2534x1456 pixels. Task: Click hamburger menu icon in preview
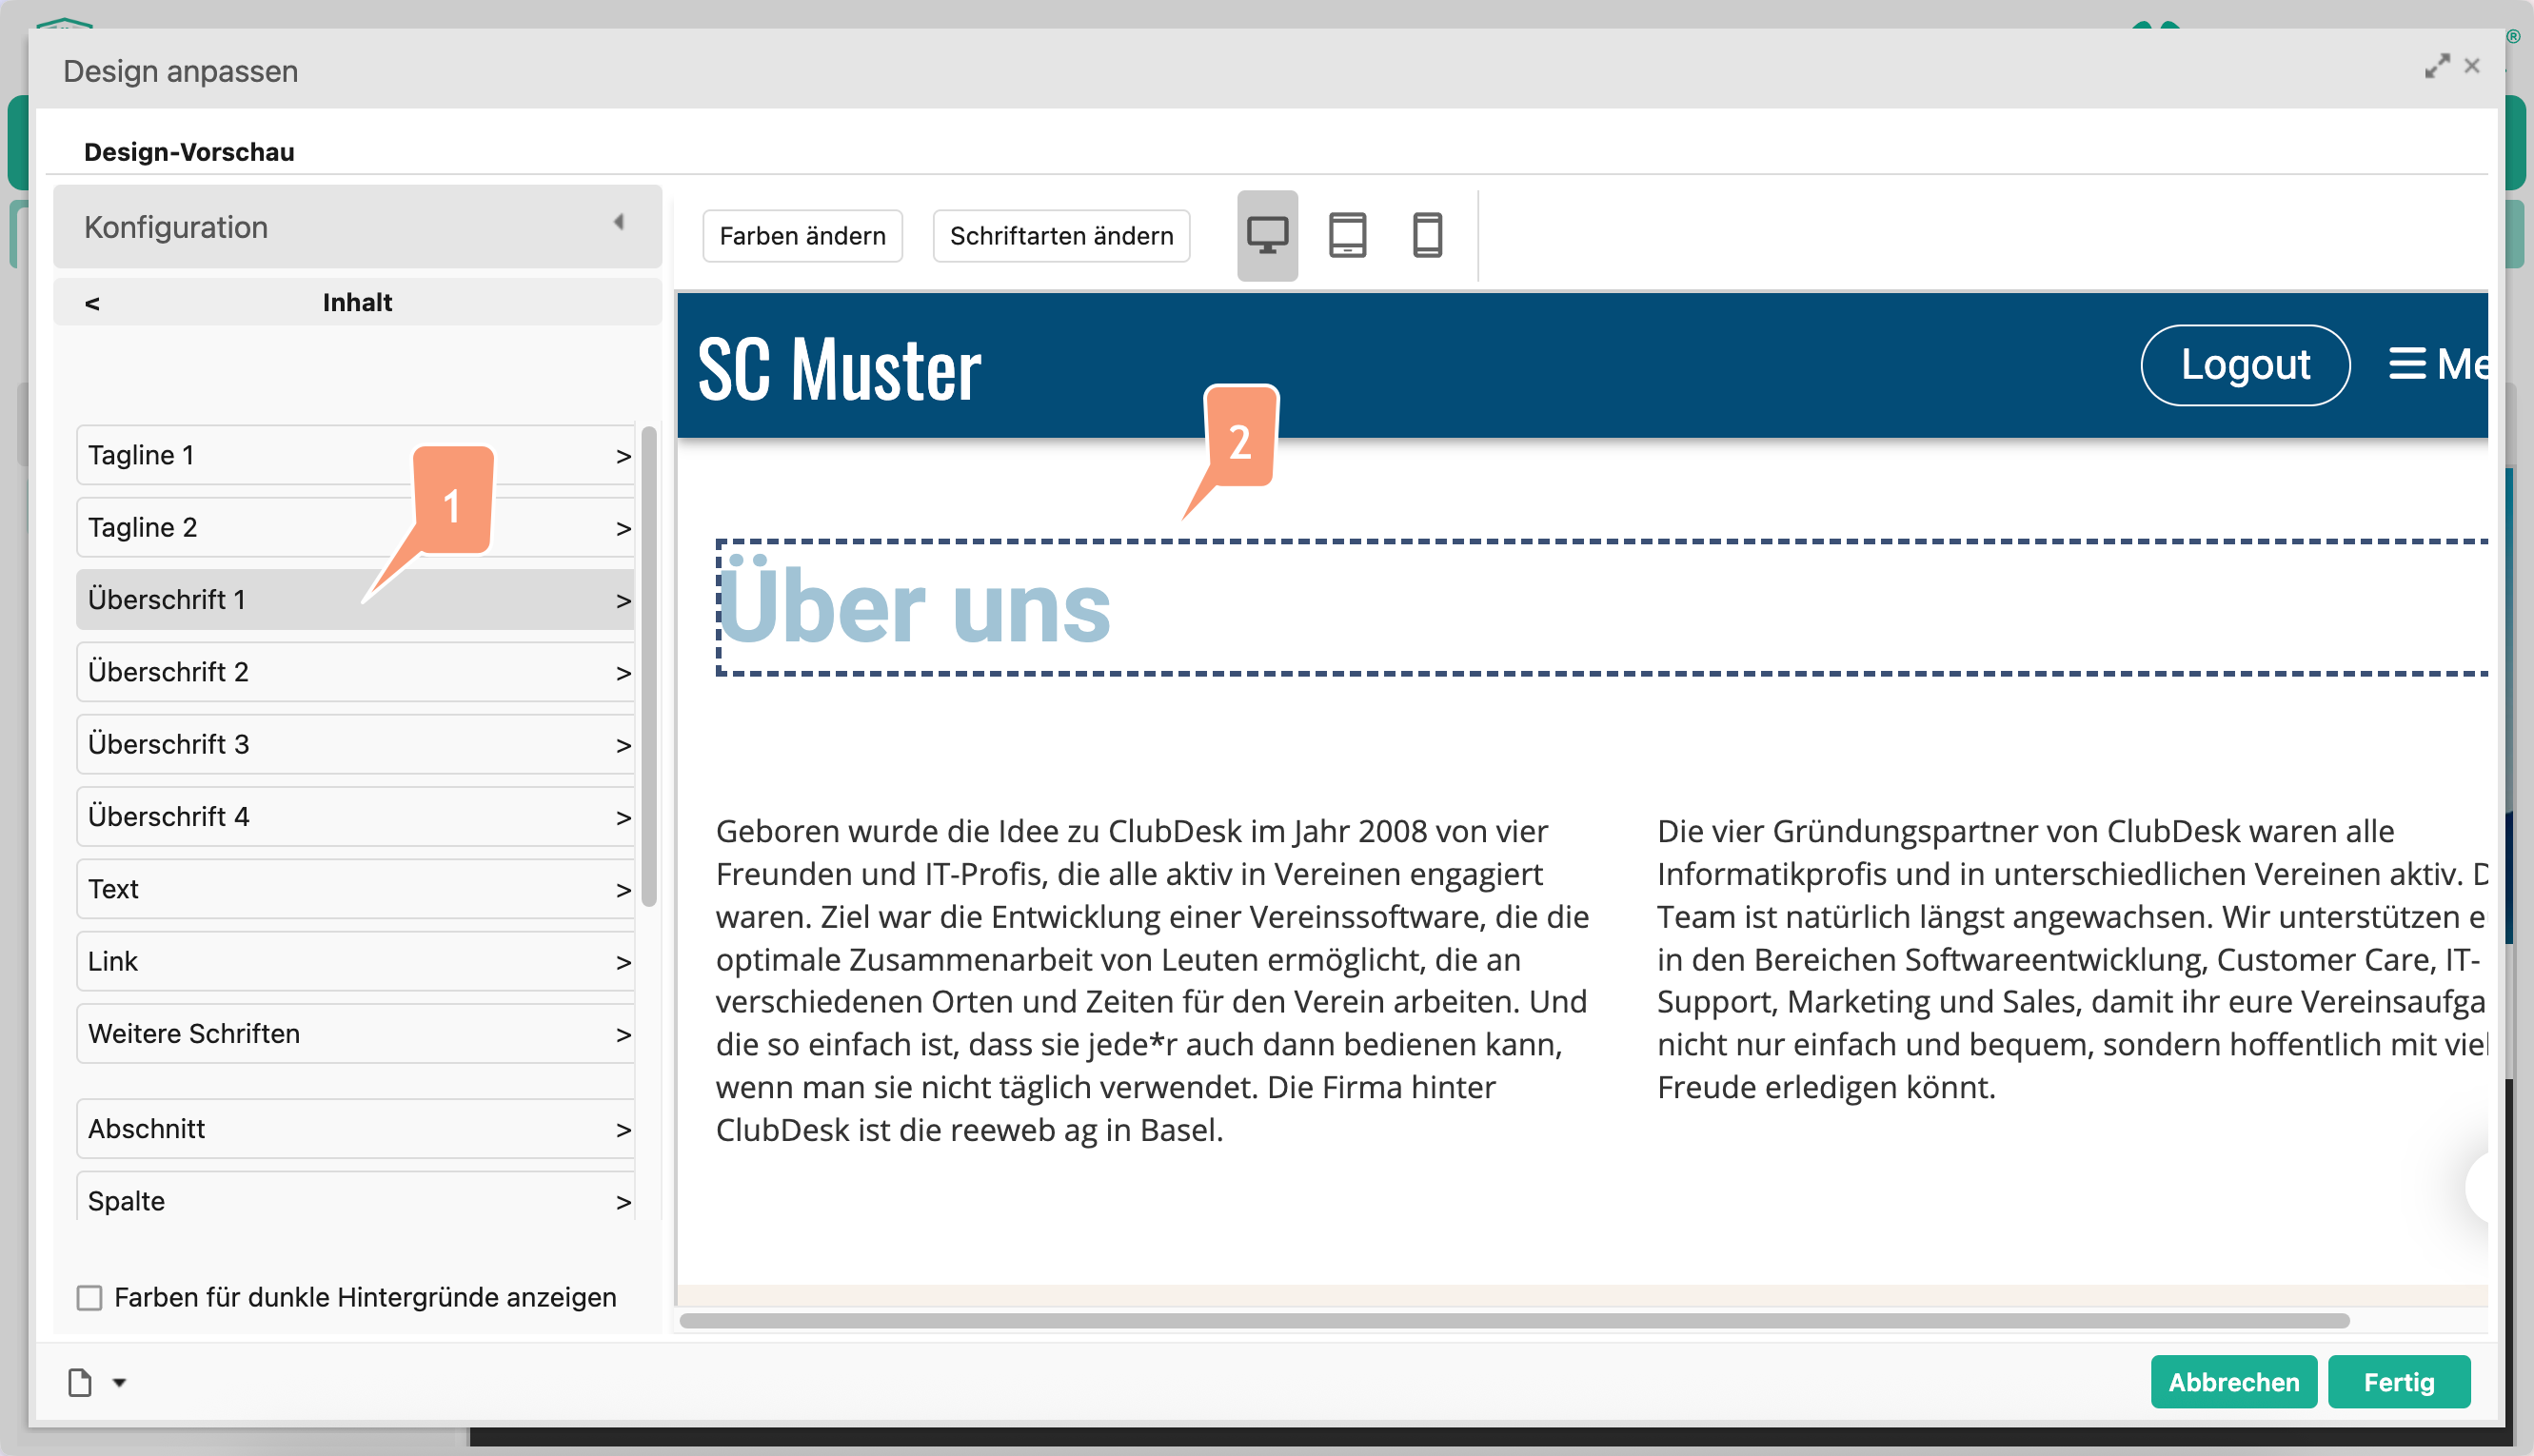pyautogui.click(x=2406, y=364)
